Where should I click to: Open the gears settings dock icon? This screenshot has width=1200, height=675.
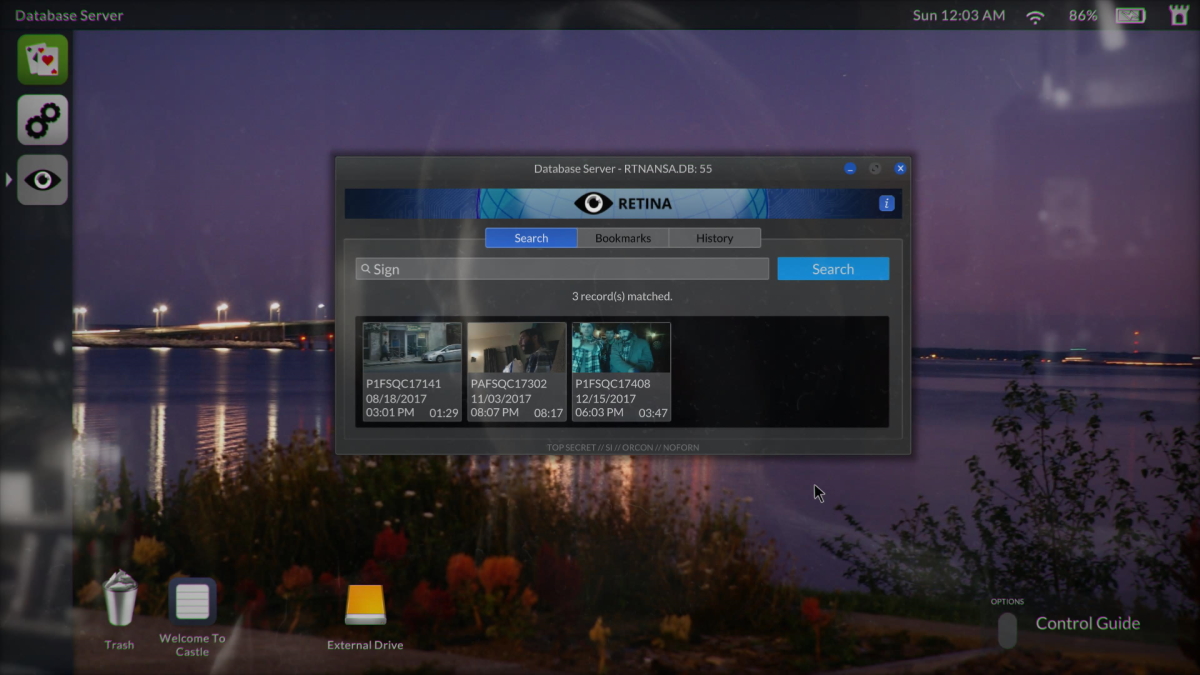click(x=42, y=120)
